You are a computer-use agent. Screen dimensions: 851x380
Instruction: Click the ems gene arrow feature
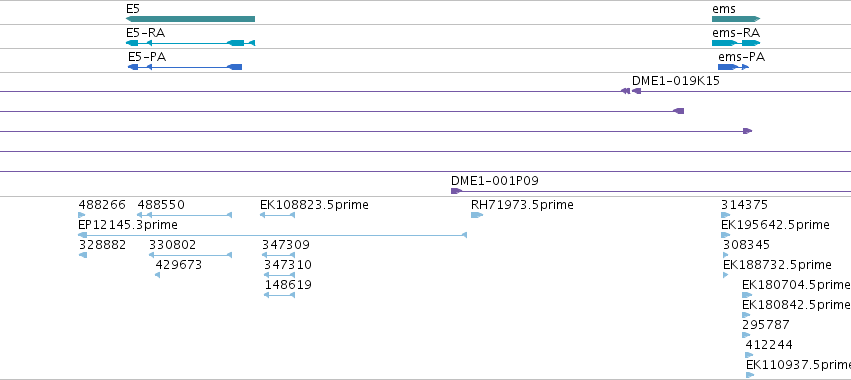coord(736,19)
